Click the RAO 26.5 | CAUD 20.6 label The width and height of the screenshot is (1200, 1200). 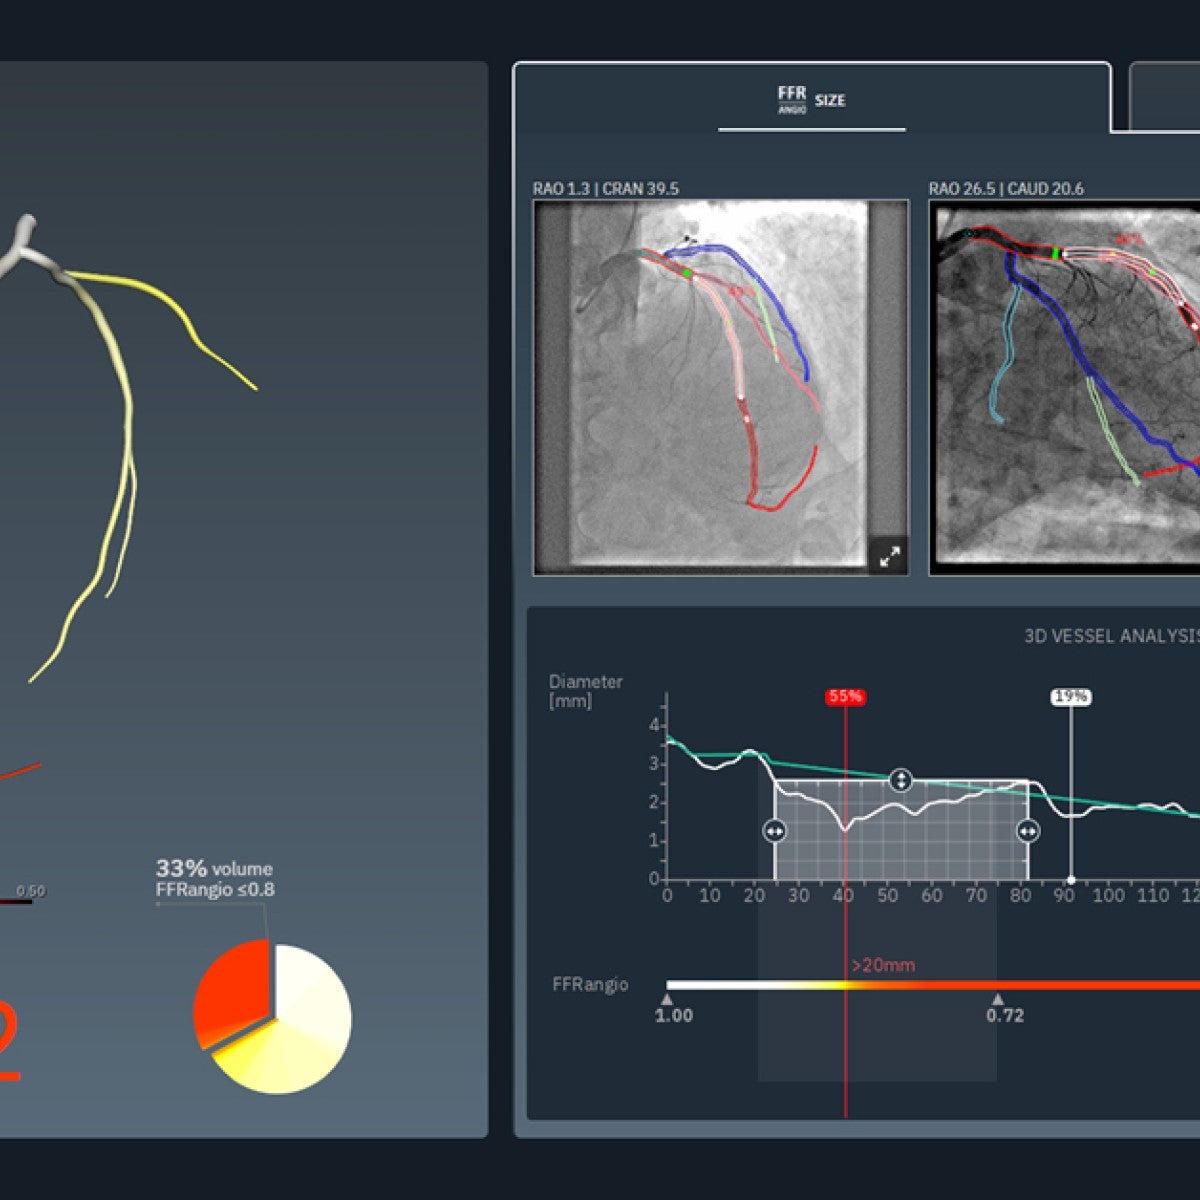coord(1005,186)
